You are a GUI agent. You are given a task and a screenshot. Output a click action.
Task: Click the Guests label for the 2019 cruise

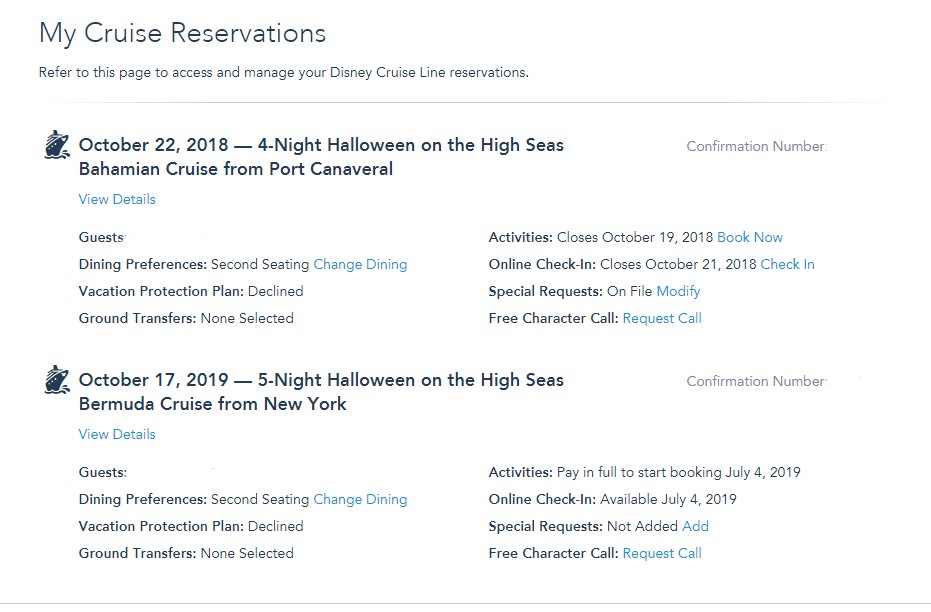(x=103, y=473)
